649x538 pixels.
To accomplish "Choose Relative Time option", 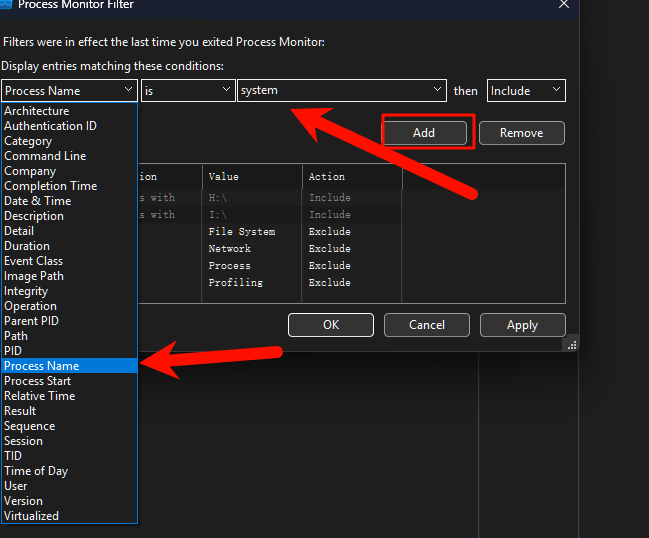I will click(x=70, y=396).
